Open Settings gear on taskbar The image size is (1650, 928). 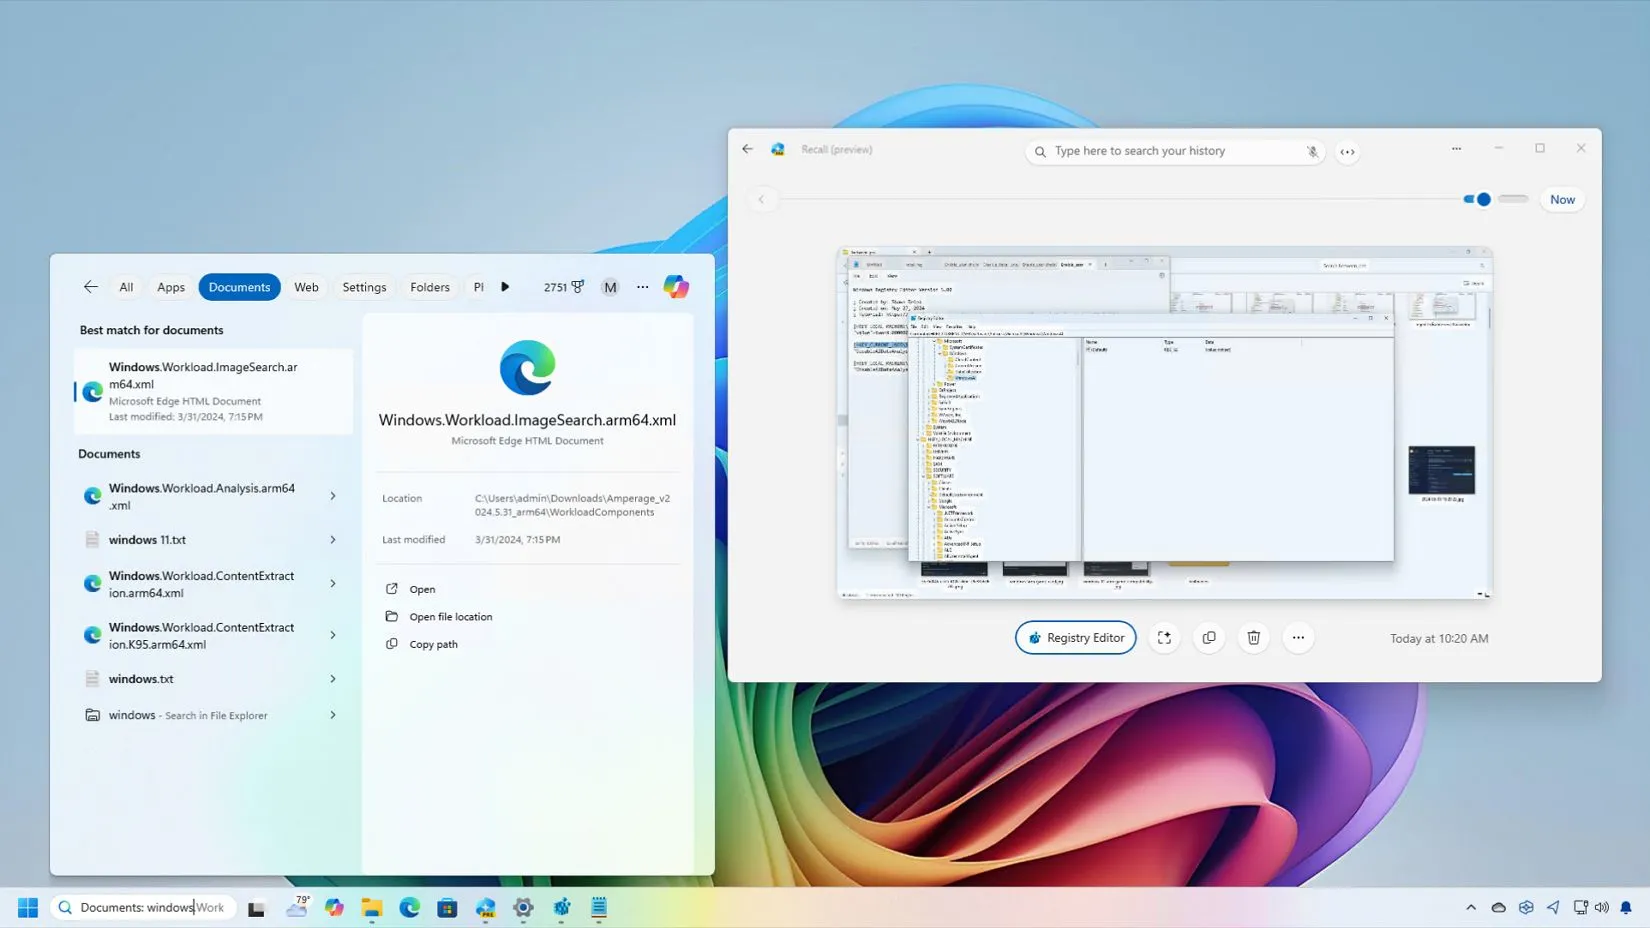coord(523,907)
